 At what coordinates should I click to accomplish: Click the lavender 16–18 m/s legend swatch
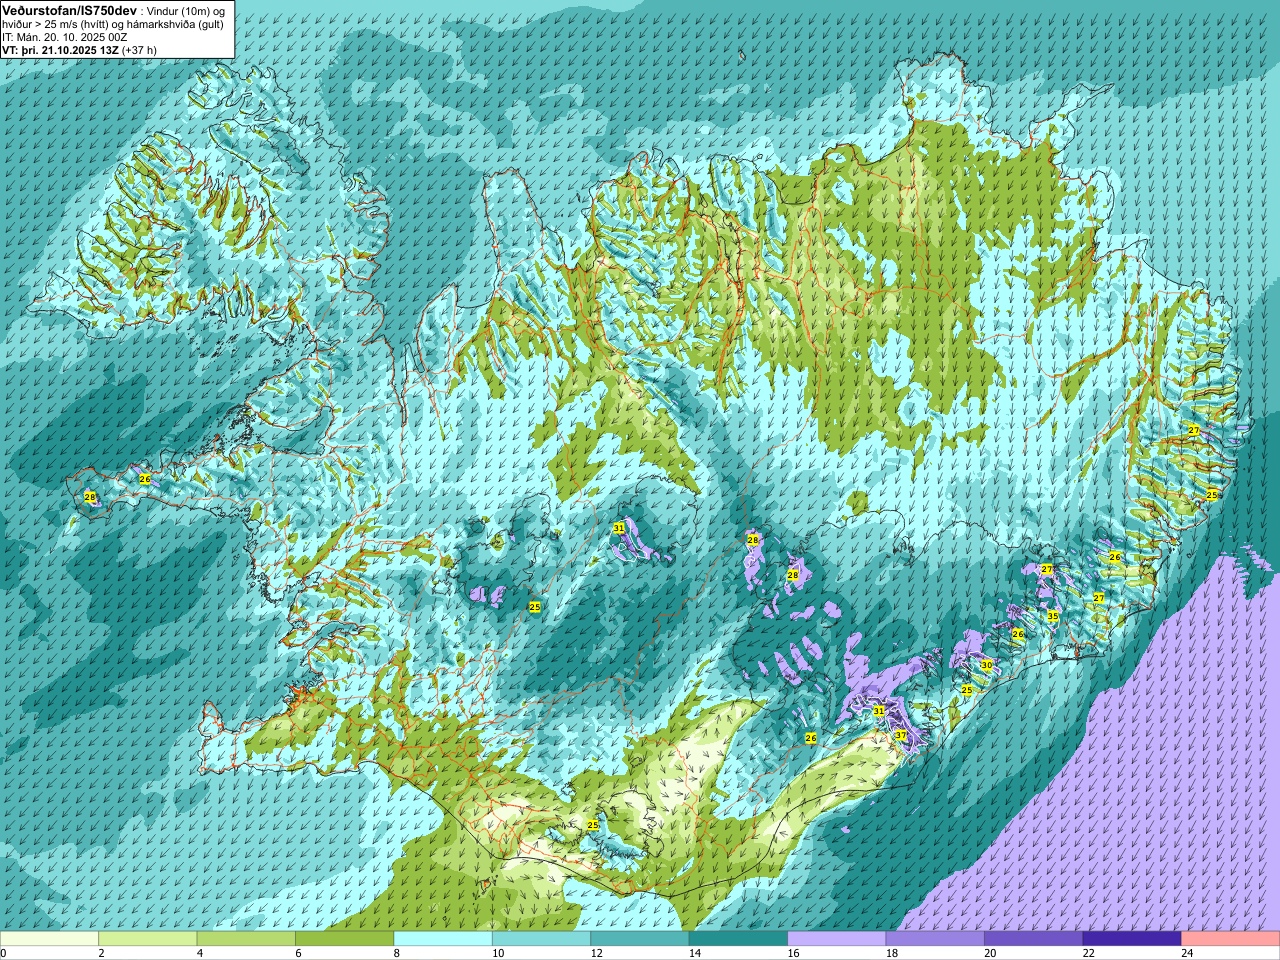click(837, 939)
